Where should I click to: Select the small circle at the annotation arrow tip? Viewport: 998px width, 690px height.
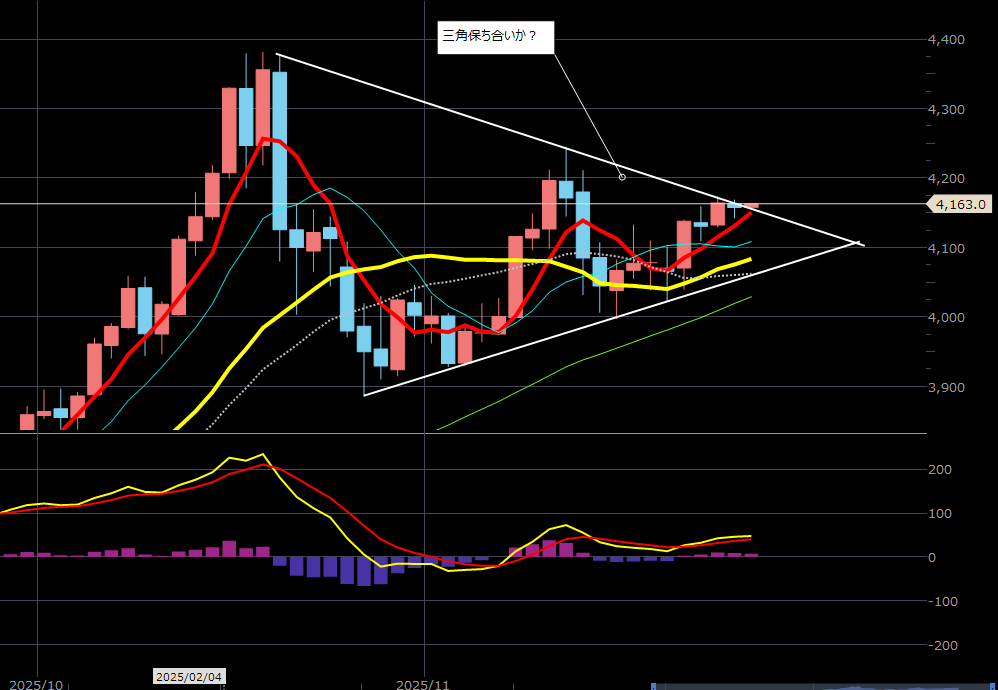click(x=622, y=177)
